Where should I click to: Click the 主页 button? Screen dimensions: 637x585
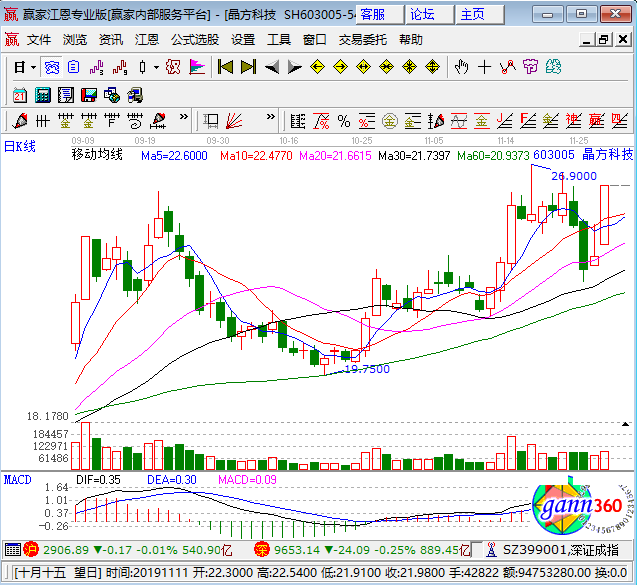pyautogui.click(x=480, y=15)
